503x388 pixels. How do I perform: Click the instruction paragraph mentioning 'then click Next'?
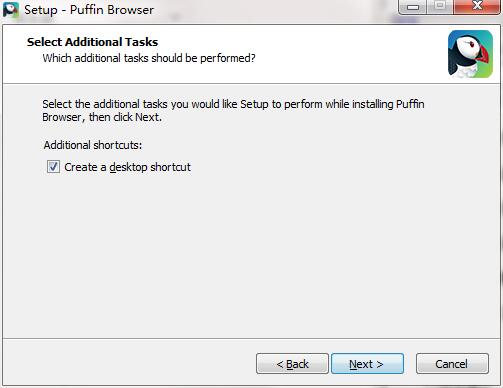[x=233, y=111]
